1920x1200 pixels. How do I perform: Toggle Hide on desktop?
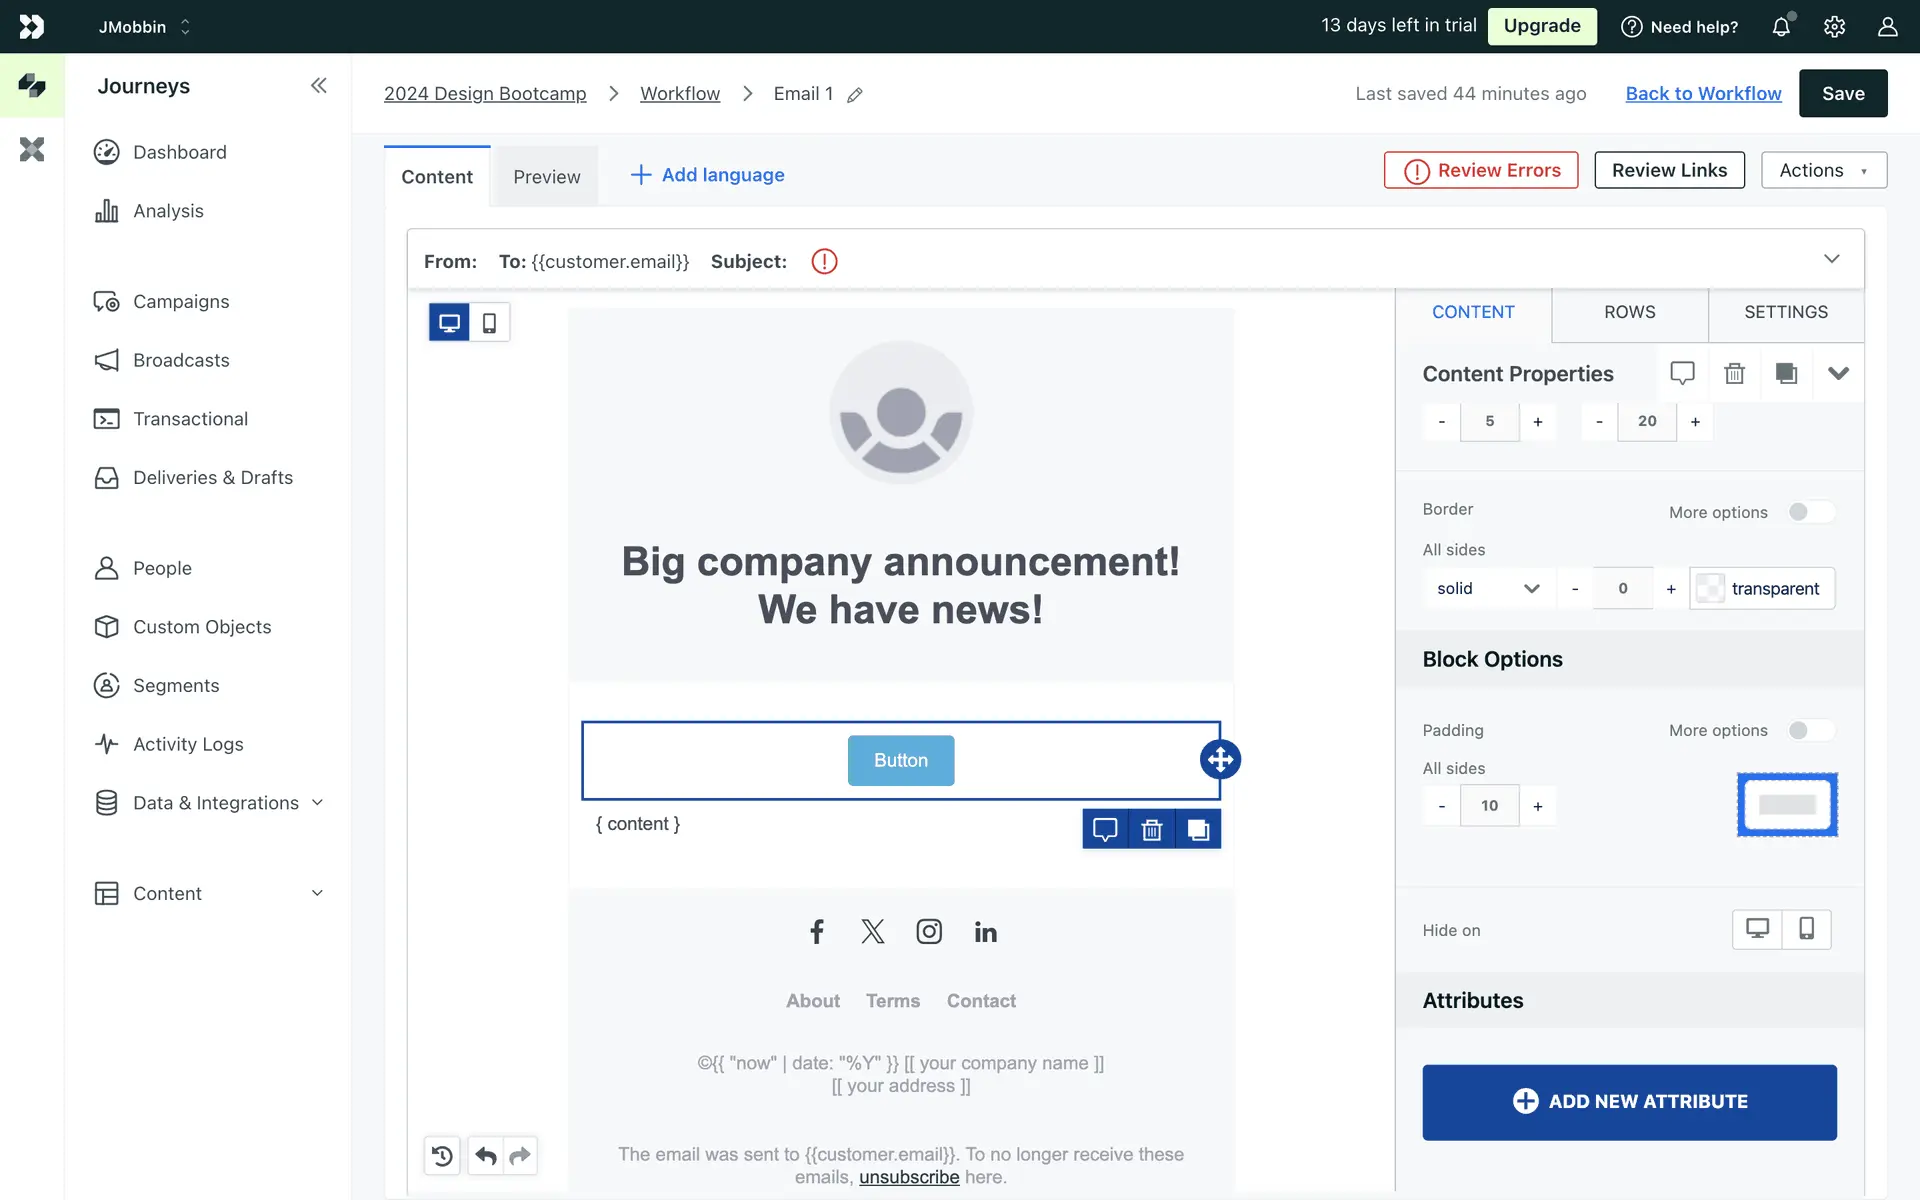tap(1757, 929)
